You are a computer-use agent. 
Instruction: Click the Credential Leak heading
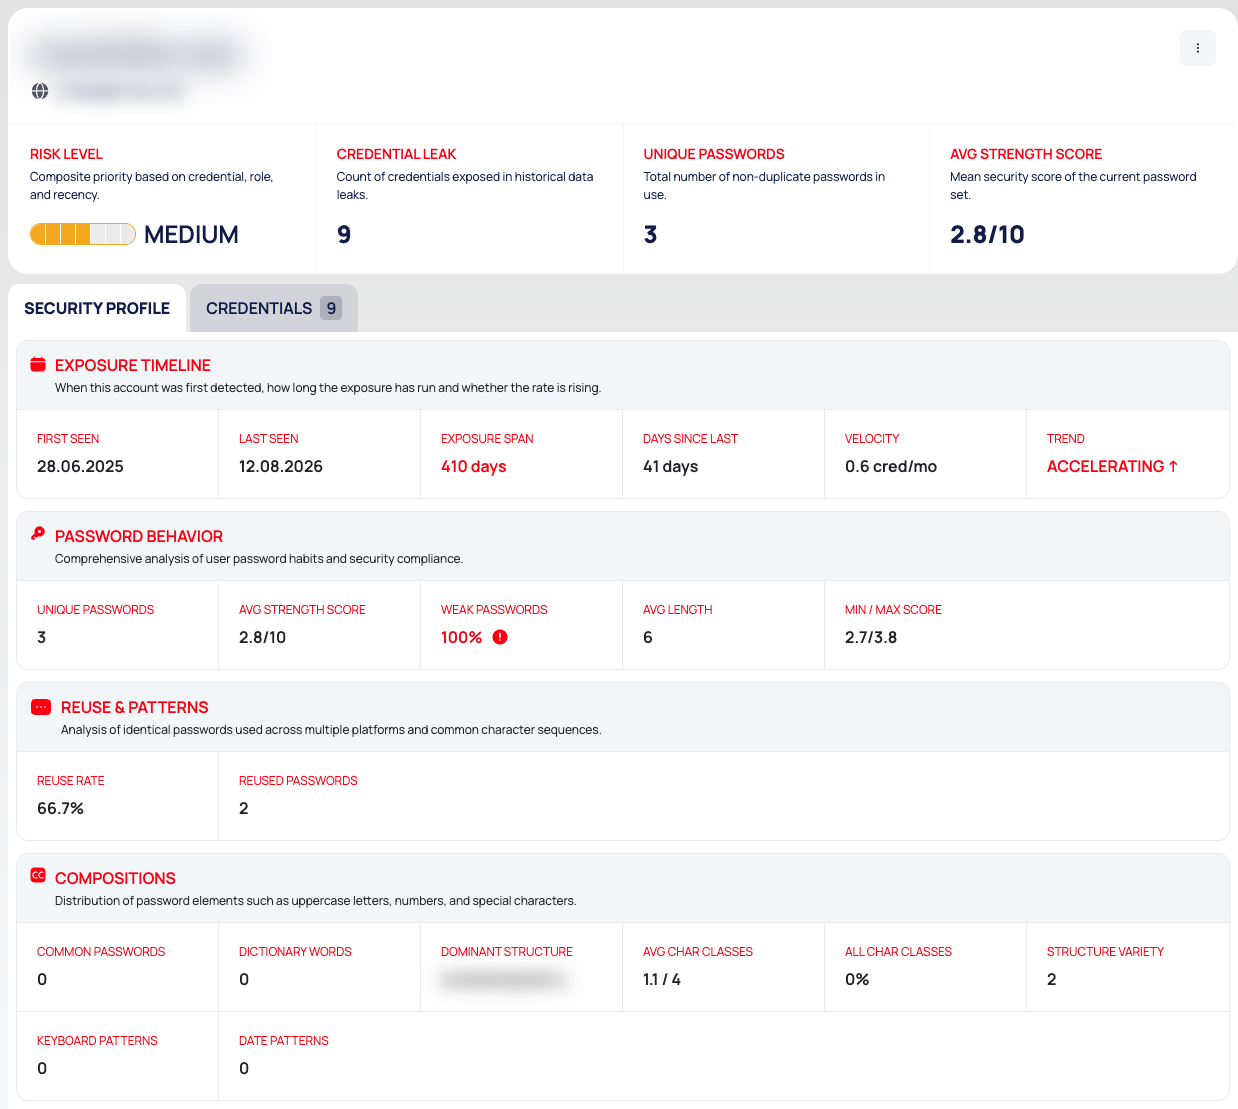click(396, 154)
